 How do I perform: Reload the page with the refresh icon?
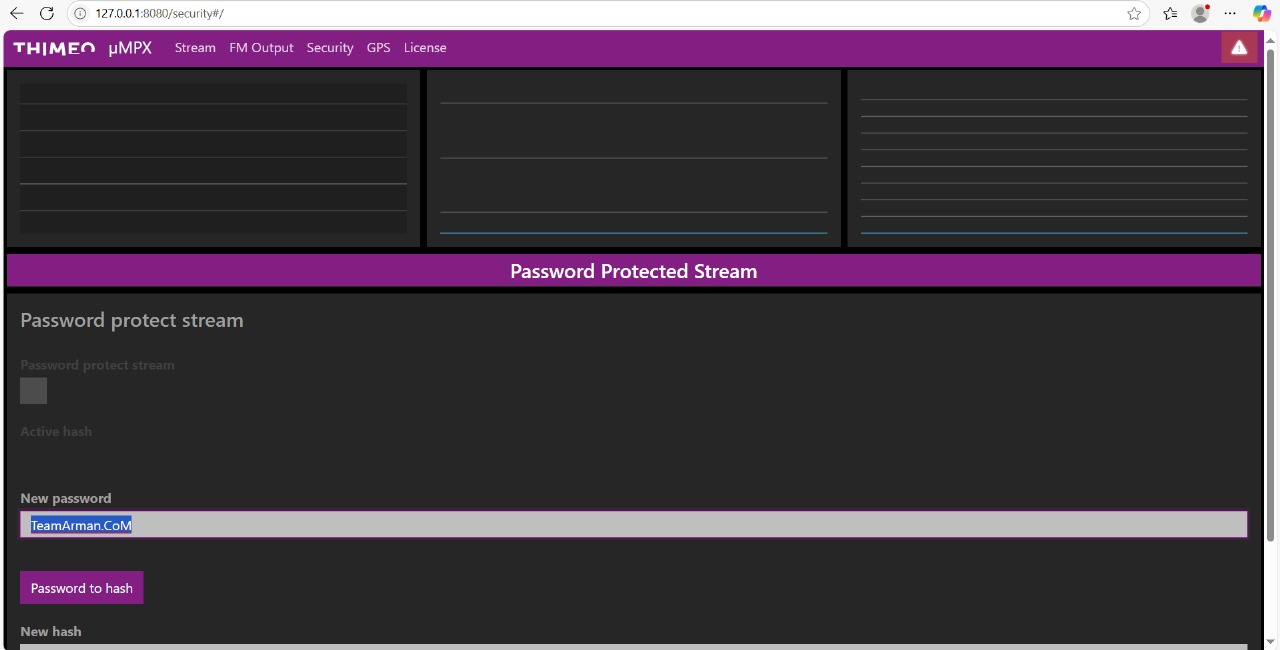coord(47,14)
